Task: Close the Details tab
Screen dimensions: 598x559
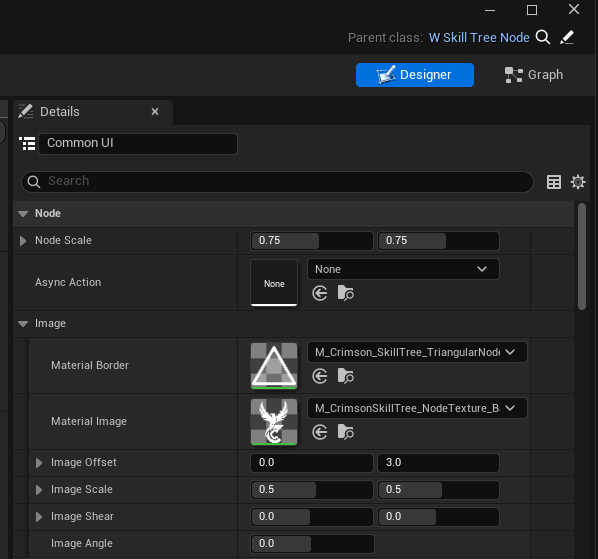Action: (155, 112)
